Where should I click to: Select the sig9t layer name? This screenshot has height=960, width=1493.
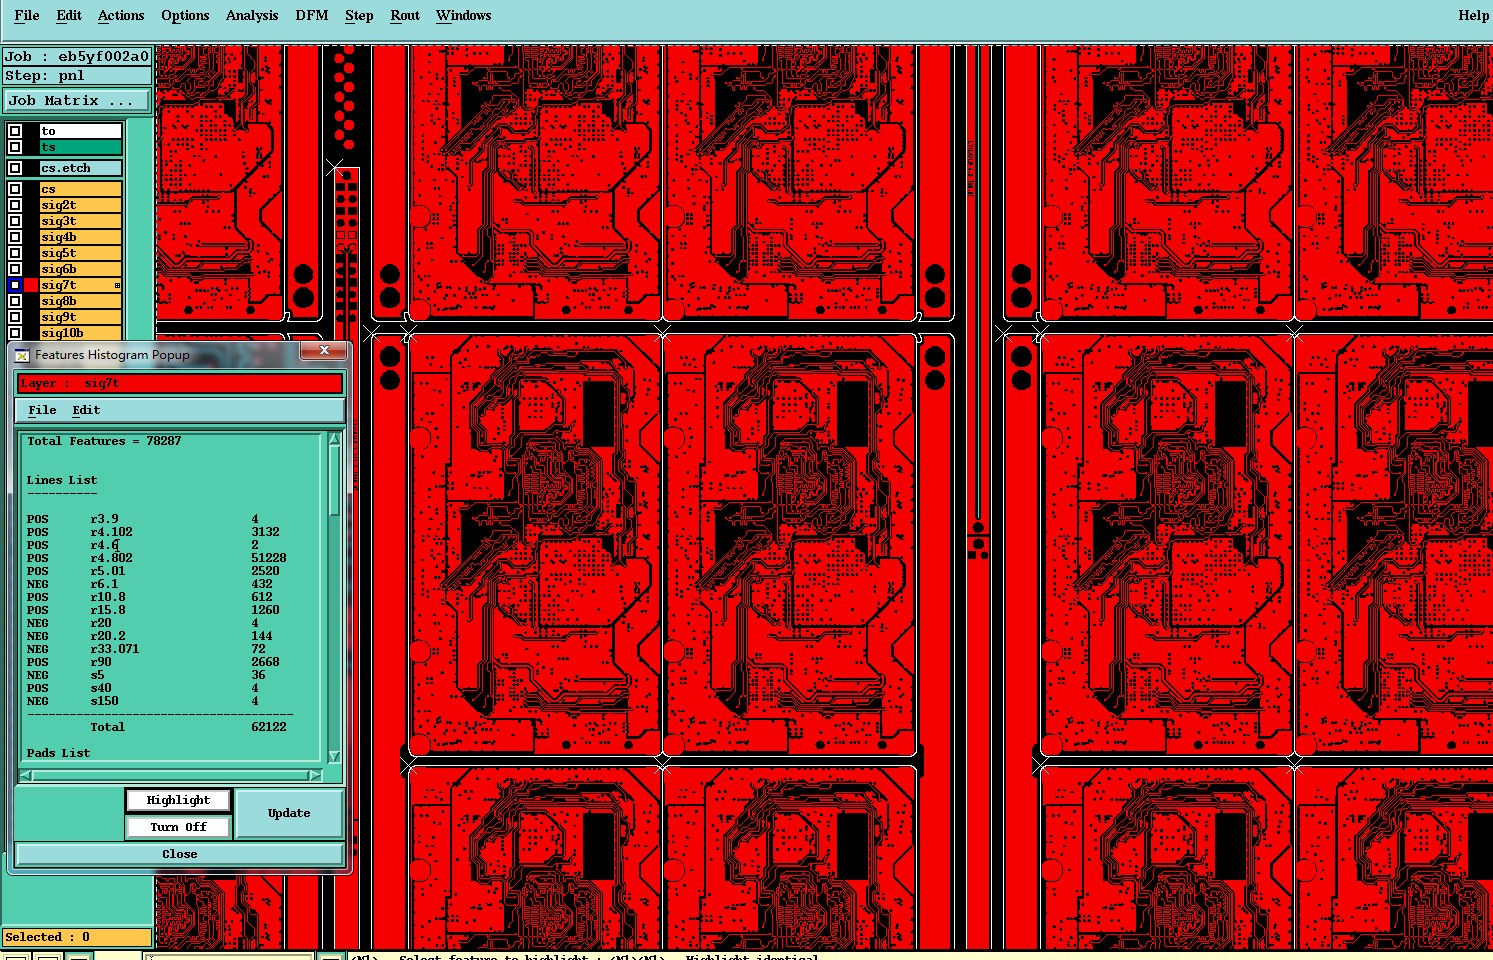click(x=81, y=317)
